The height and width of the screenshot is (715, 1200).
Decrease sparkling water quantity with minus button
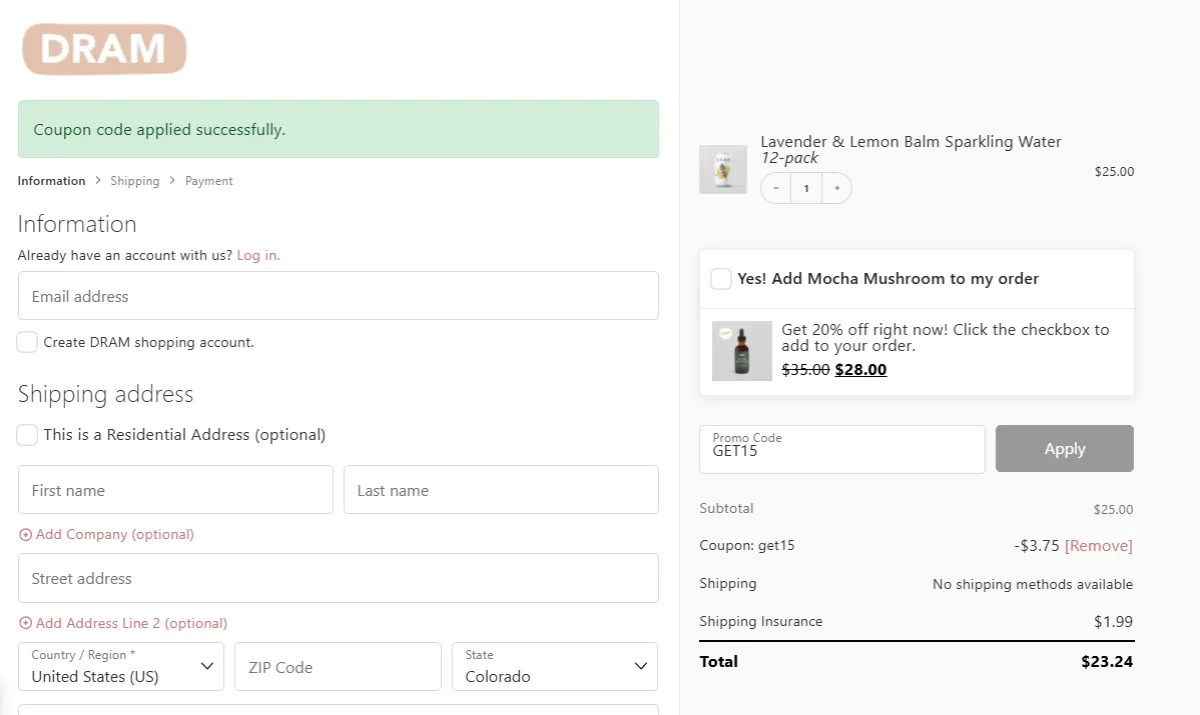[776, 188]
